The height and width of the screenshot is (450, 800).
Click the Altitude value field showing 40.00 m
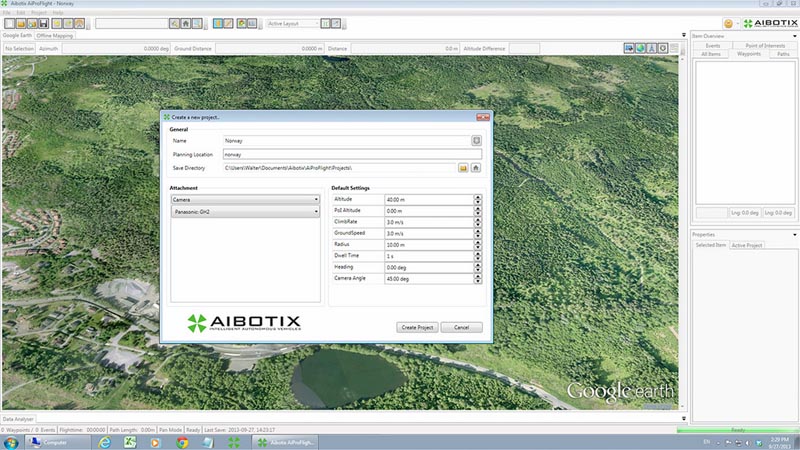click(x=429, y=199)
